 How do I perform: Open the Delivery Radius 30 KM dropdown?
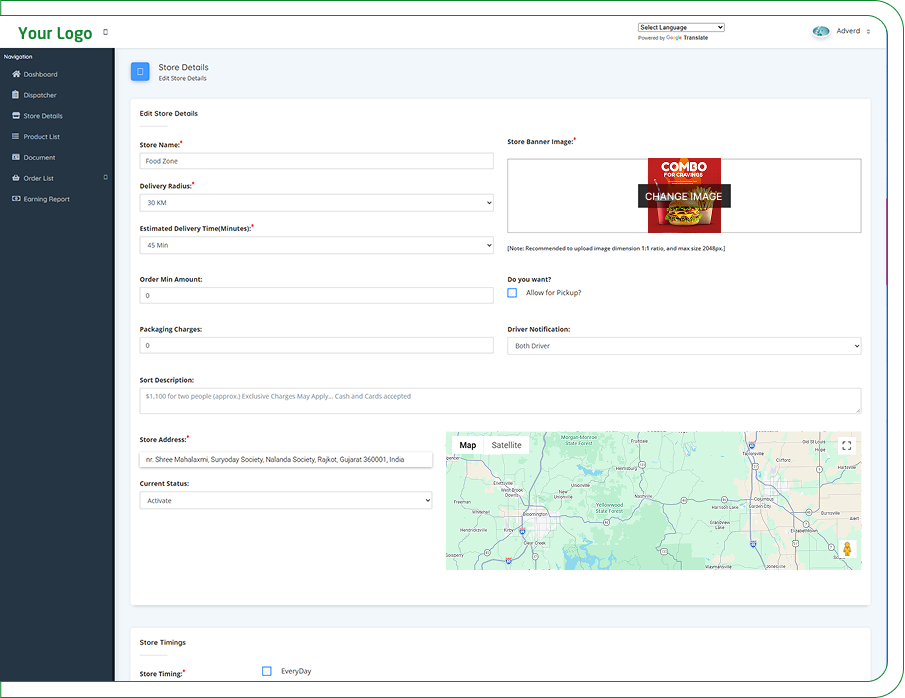pos(316,203)
